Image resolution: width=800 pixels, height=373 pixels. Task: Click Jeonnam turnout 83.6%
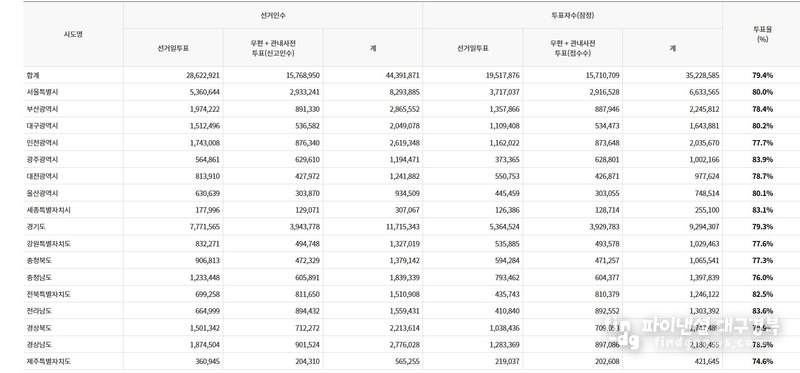[x=763, y=311]
